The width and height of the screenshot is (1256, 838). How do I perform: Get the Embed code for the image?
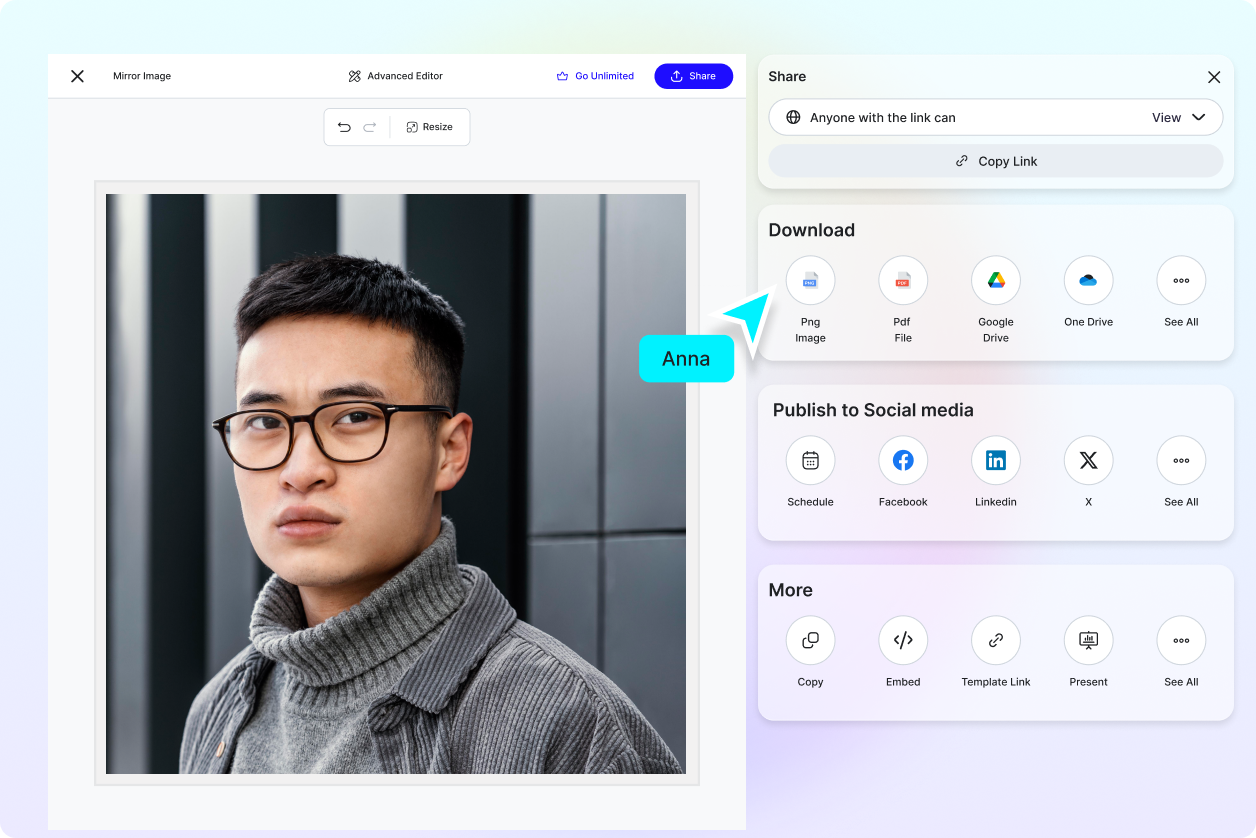902,640
